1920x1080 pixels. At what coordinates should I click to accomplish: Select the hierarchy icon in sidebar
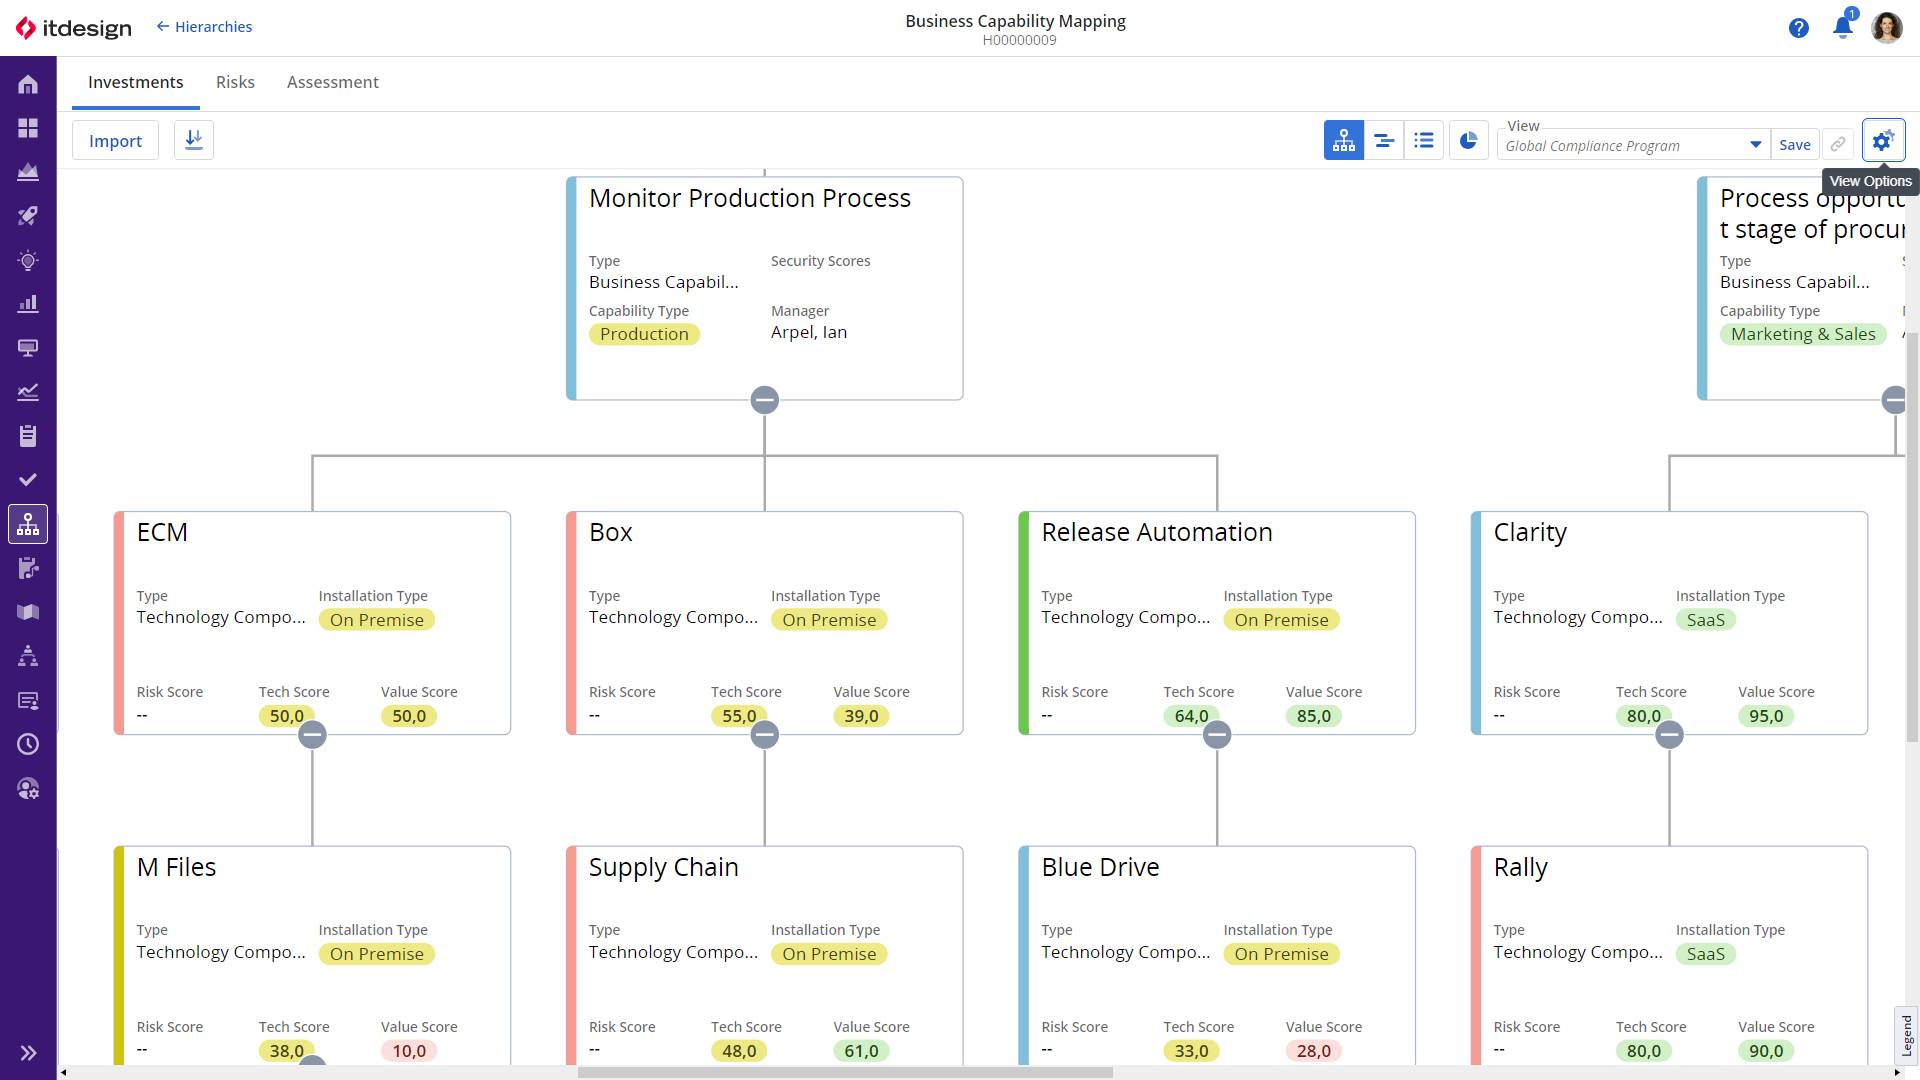pos(28,524)
